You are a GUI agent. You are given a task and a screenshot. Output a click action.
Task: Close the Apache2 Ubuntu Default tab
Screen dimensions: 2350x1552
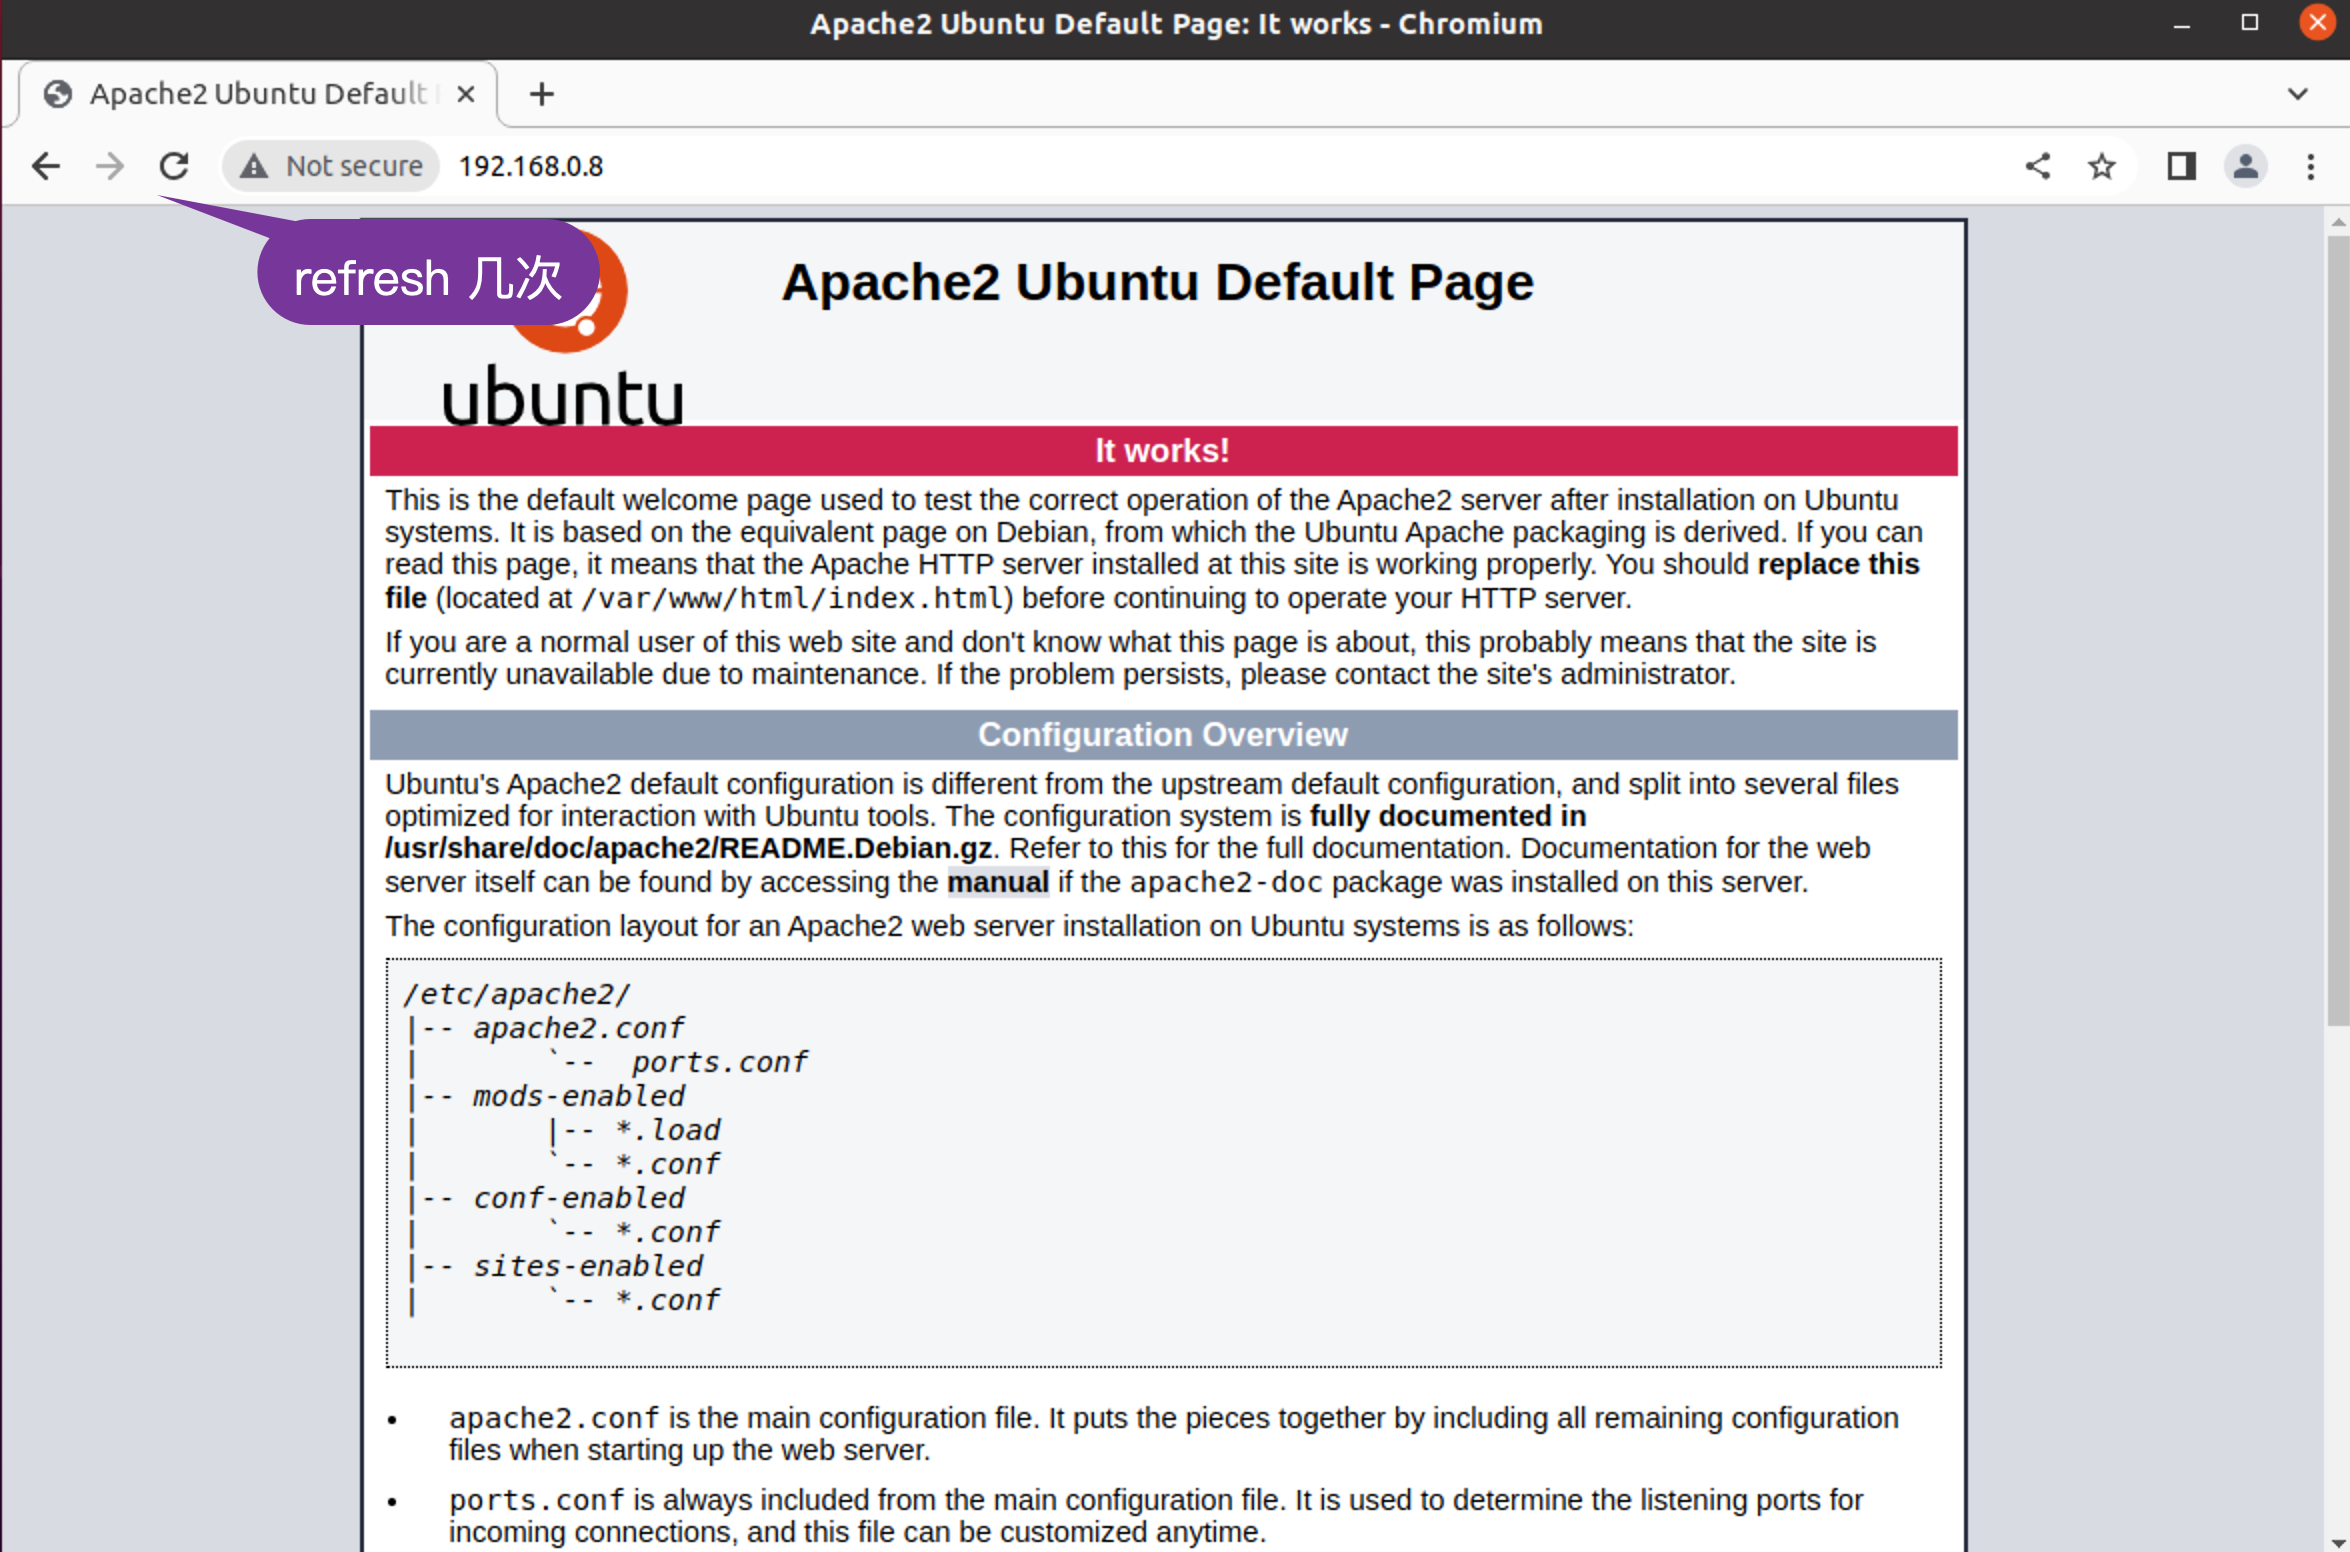point(465,94)
